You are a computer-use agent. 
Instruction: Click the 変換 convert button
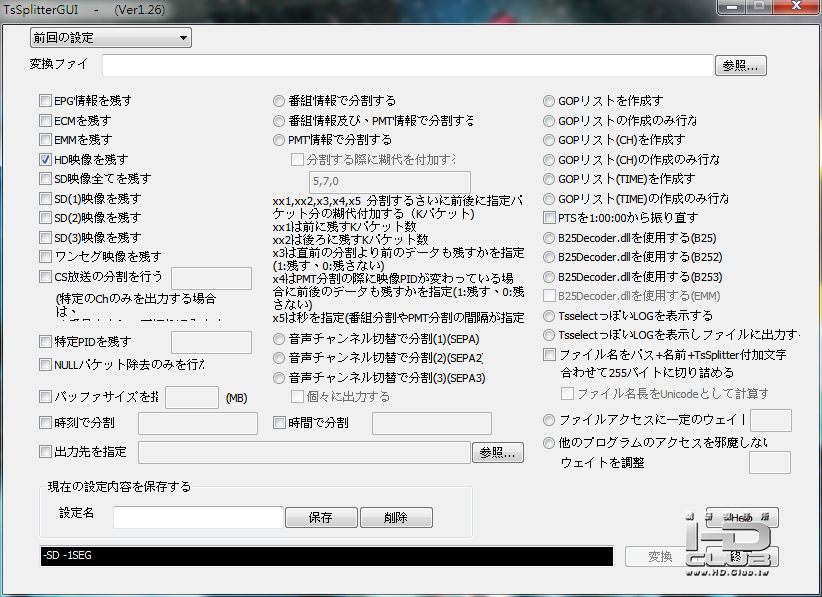tap(659, 557)
